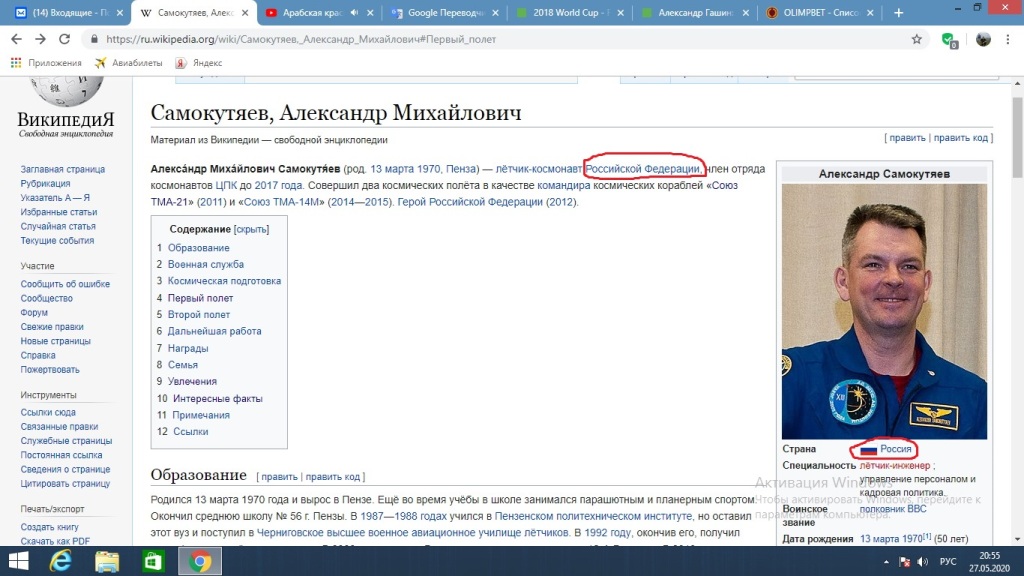Click the article's top править link
Image resolution: width=1024 pixels, height=576 pixels.
(907, 138)
